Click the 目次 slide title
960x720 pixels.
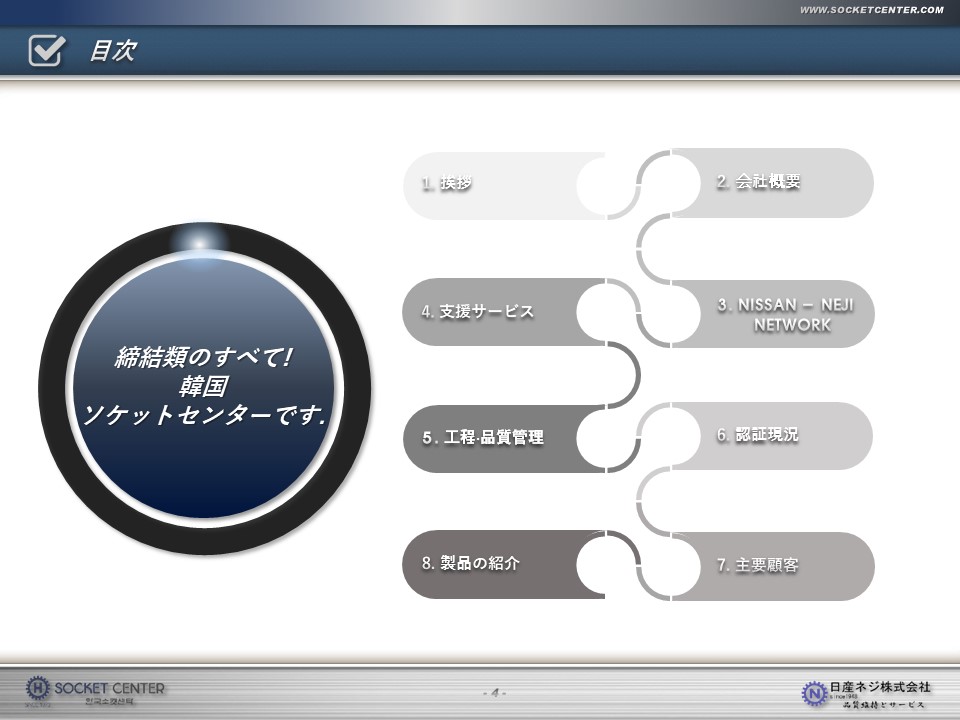click(112, 51)
